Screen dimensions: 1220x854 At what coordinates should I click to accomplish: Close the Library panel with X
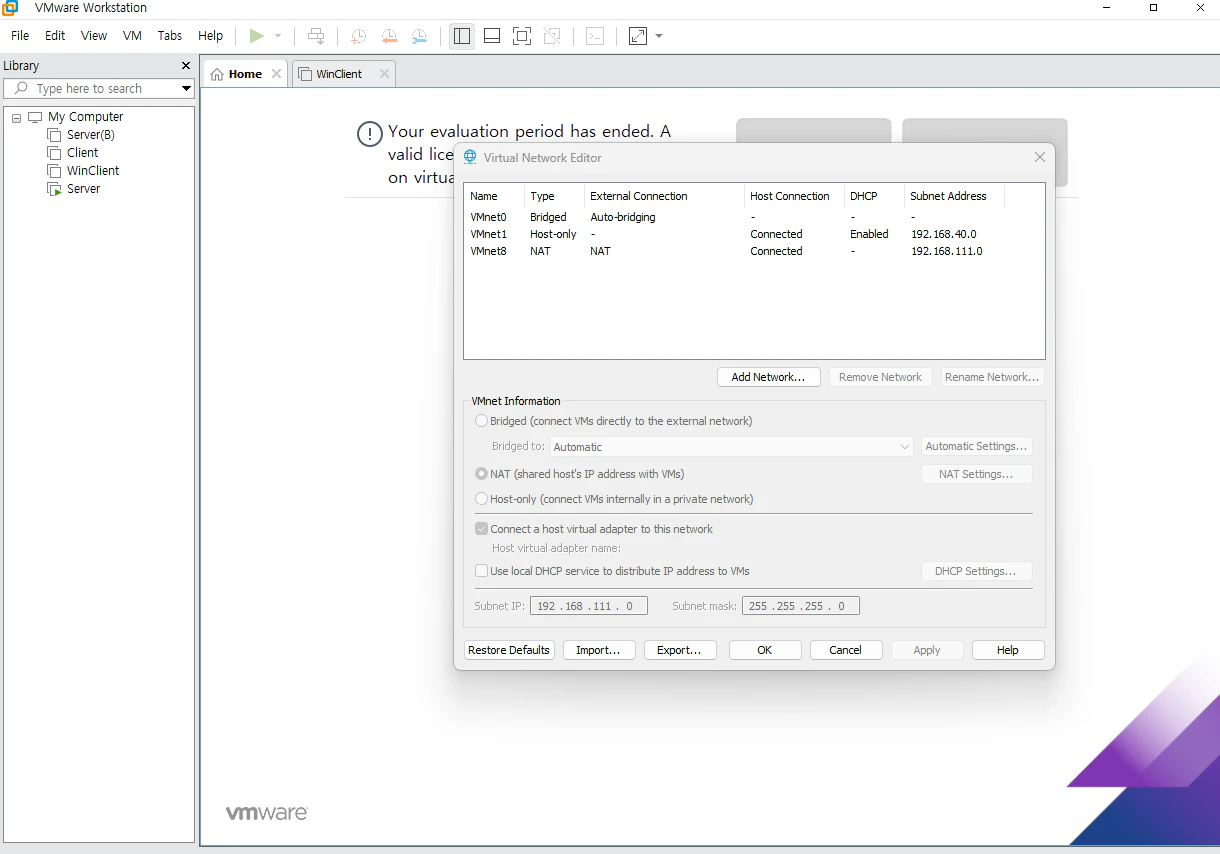[185, 66]
